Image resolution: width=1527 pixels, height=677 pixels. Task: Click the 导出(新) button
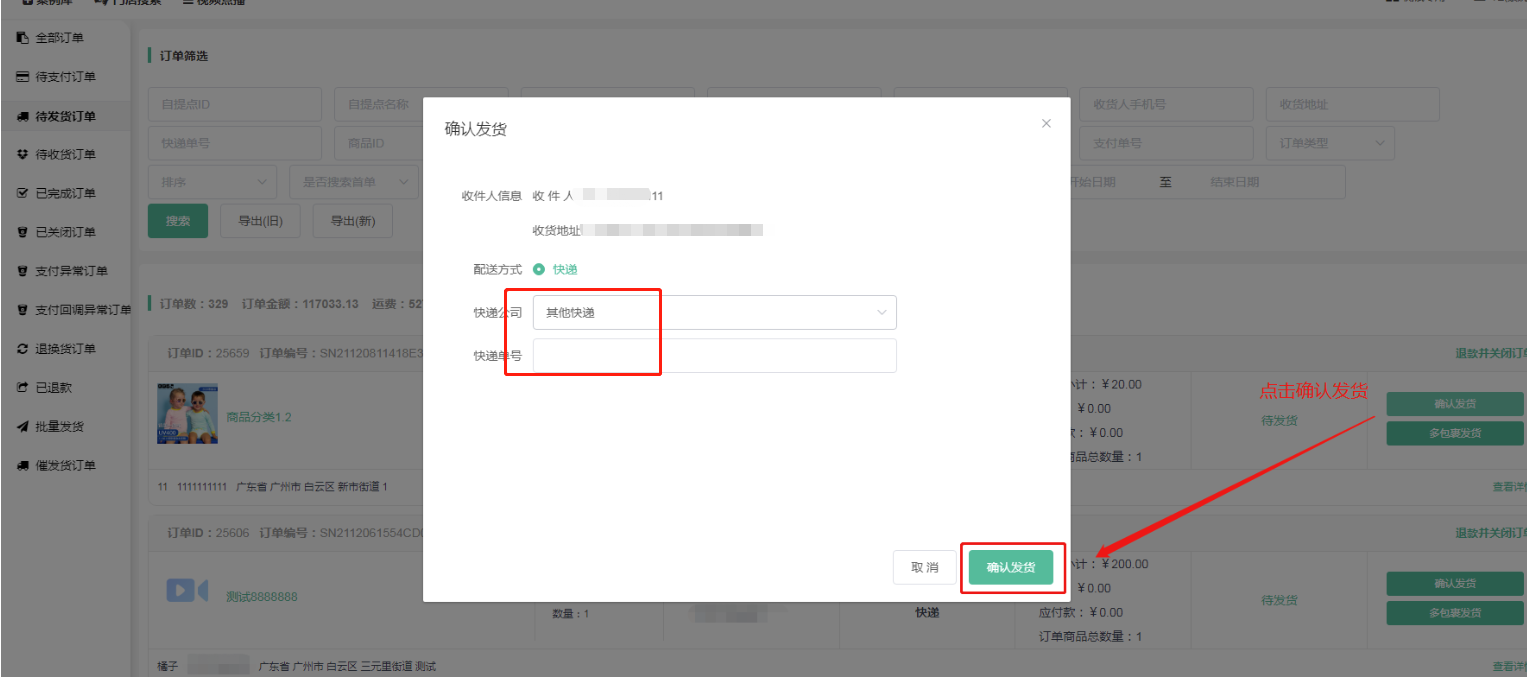pos(352,221)
